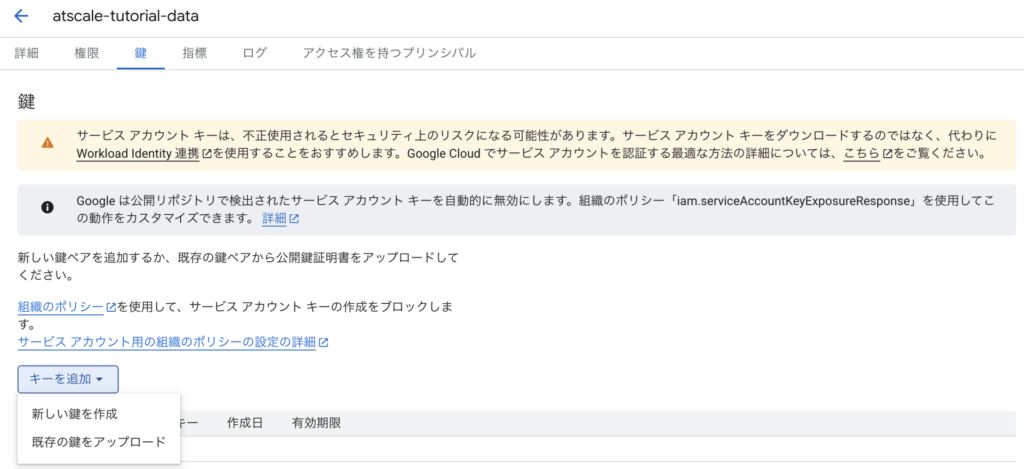Click the black info circle icon

pos(47,208)
